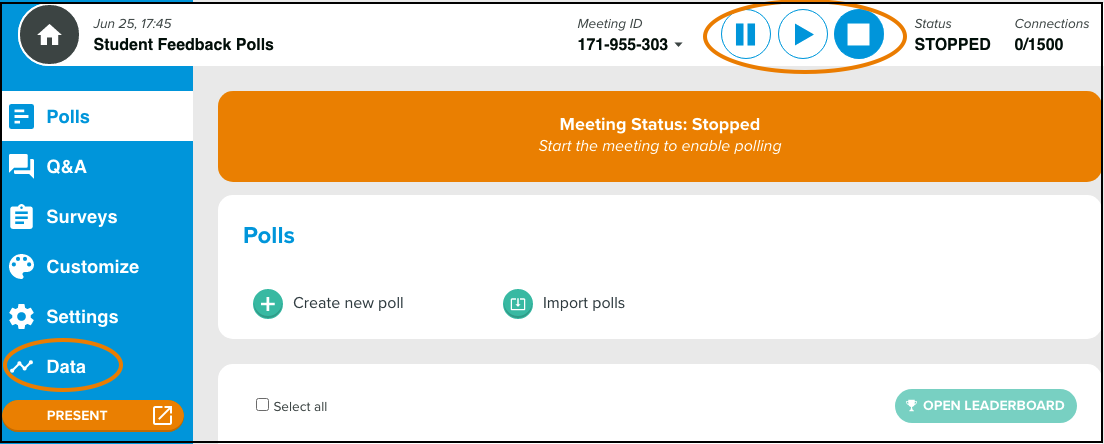Click the Meeting Status Stopped banner

[x=660, y=135]
